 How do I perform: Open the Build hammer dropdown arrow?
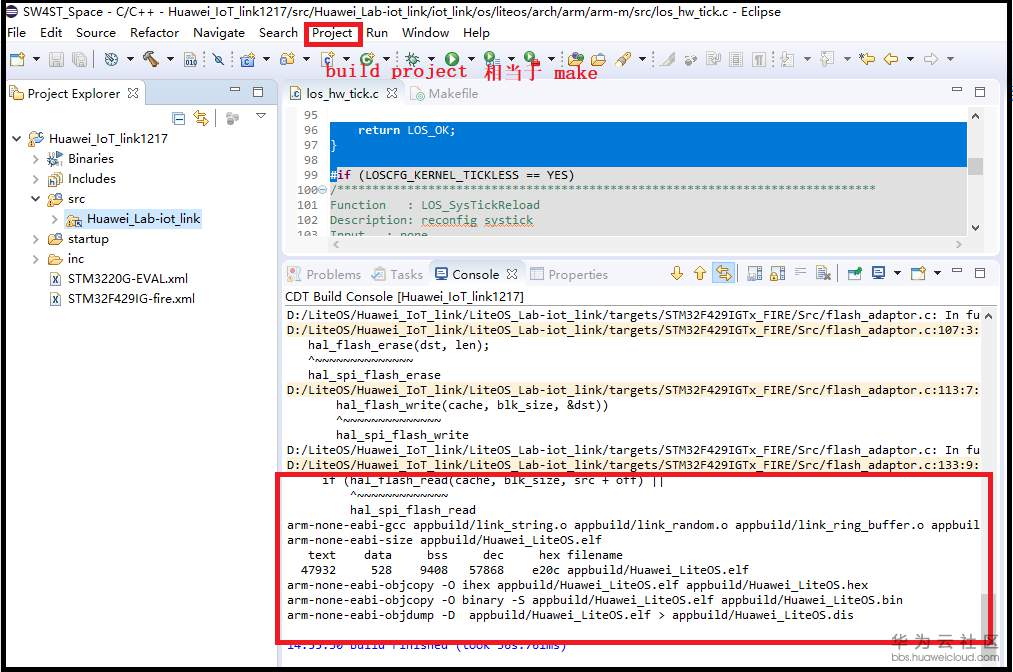tap(170, 59)
